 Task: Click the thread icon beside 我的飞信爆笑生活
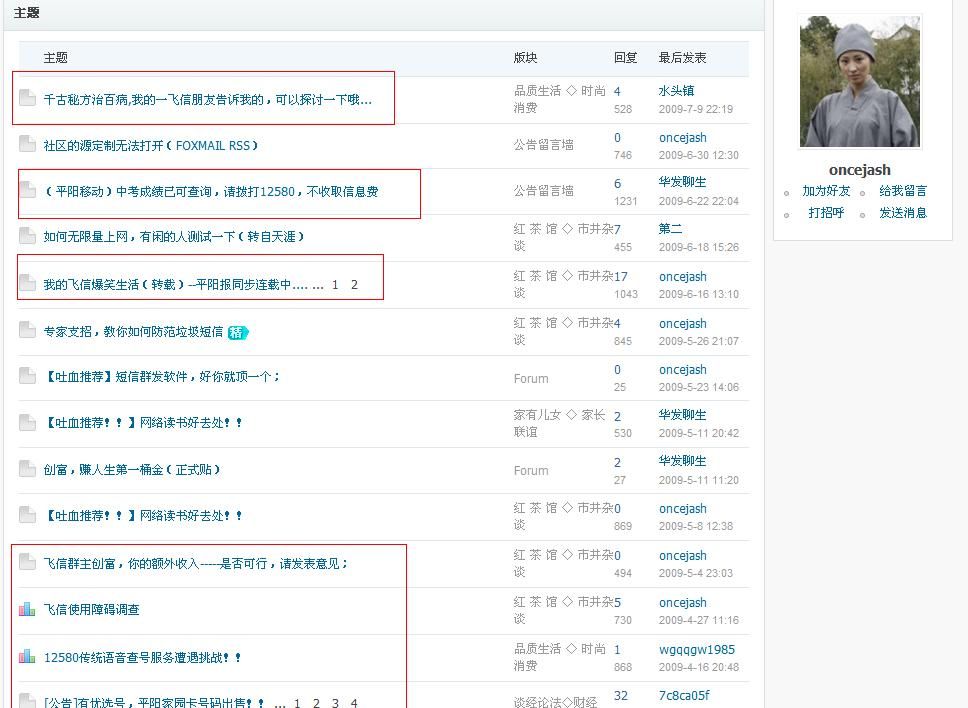click(27, 283)
